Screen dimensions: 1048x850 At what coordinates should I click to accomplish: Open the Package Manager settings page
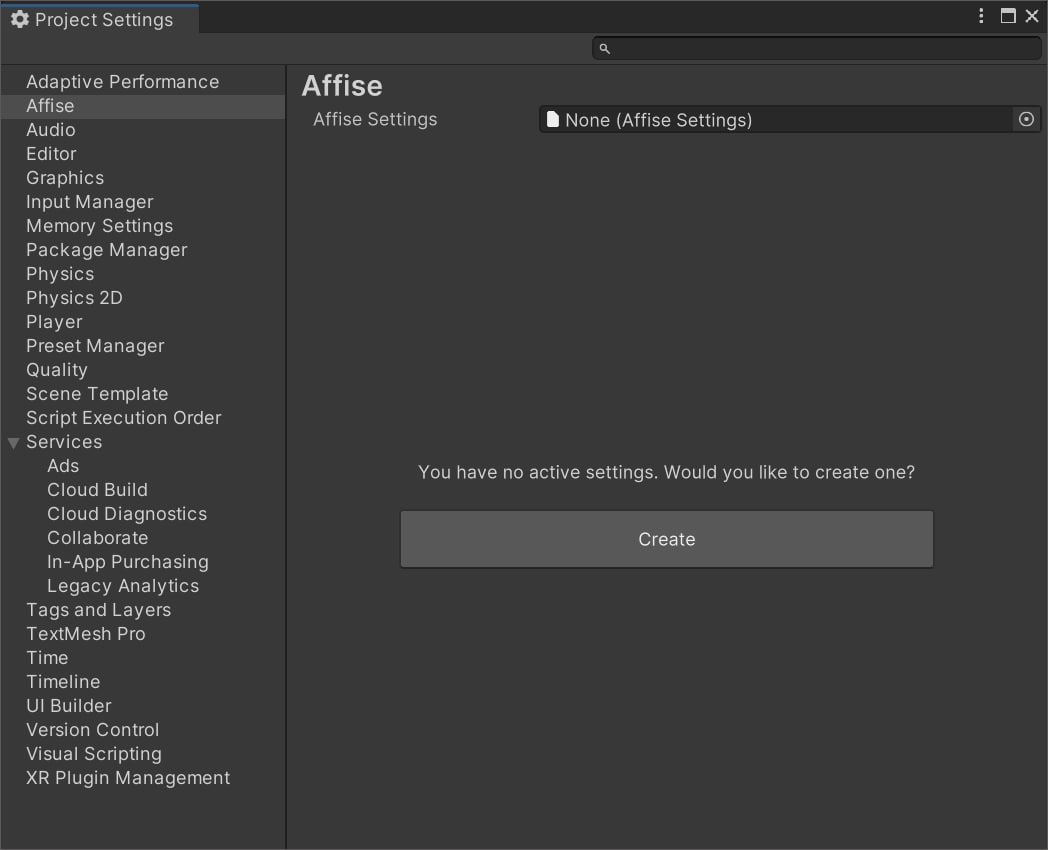pos(106,249)
